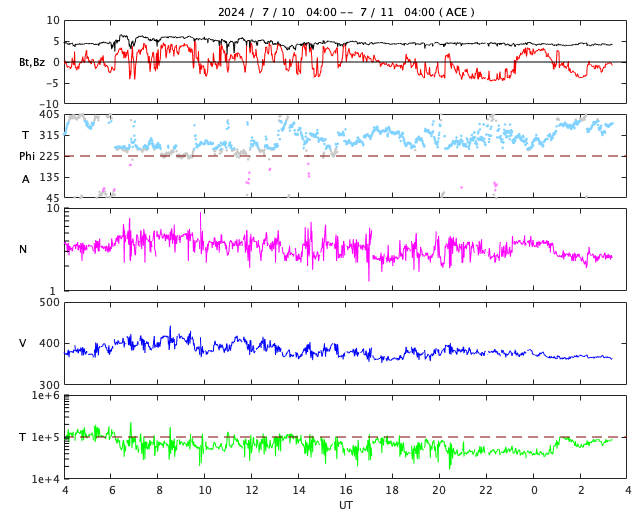Click the UT label under the time axis

click(x=345, y=505)
